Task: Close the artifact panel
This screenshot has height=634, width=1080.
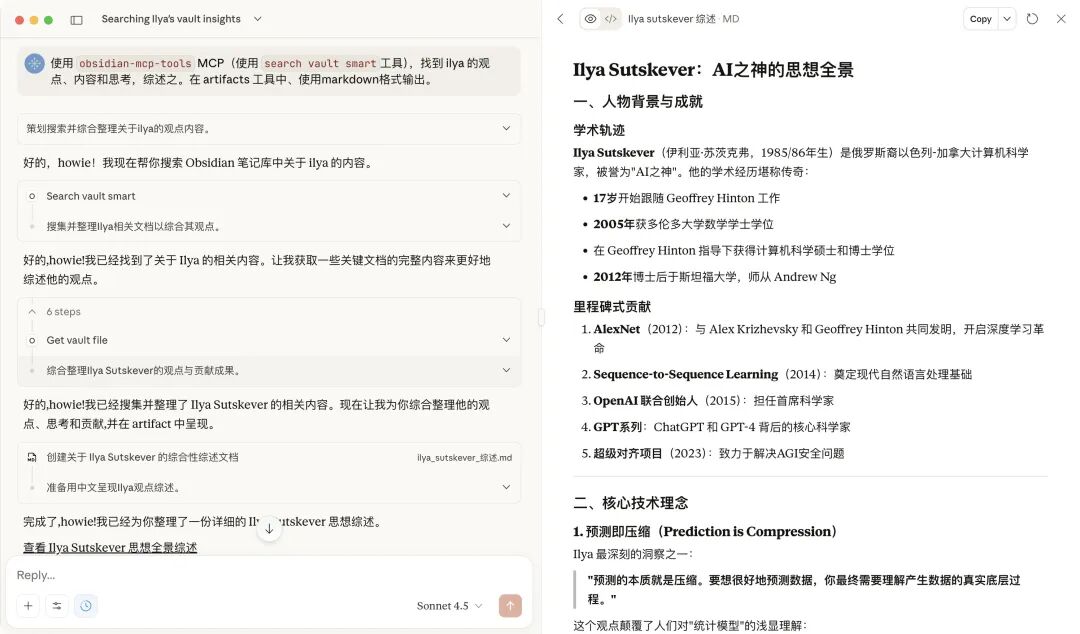Action: (1061, 19)
